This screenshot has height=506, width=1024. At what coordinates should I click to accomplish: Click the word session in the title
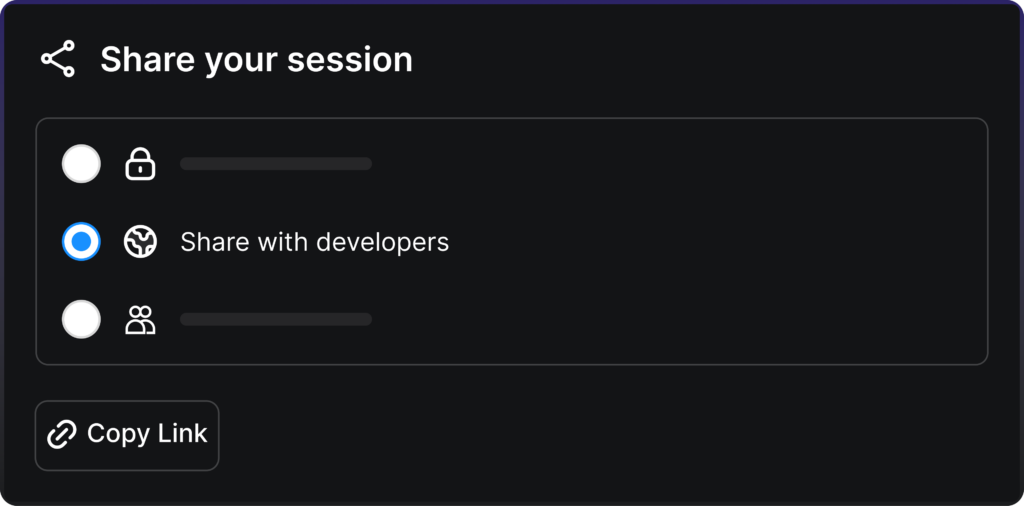[x=350, y=60]
